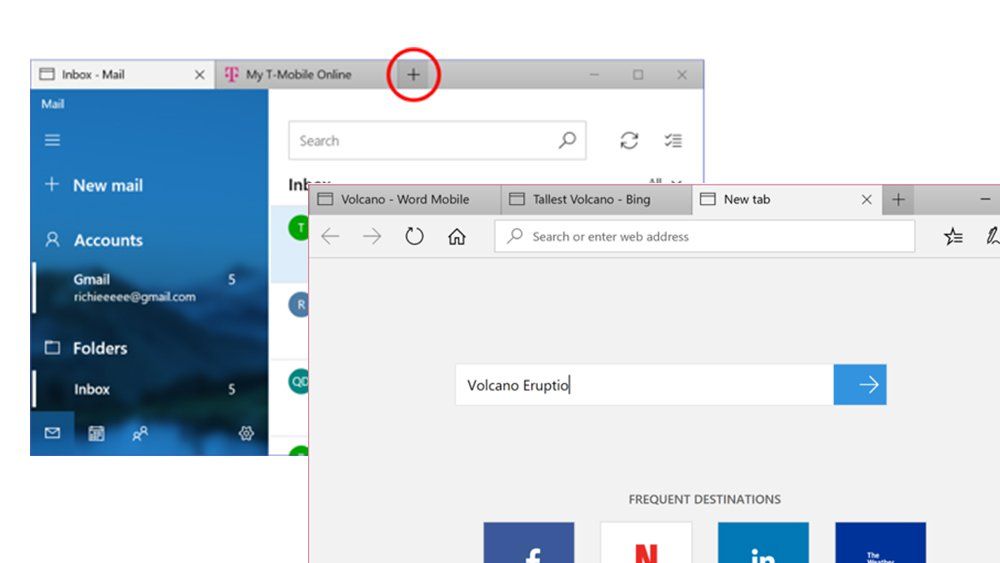Viewport: 1000px width, 563px height.
Task: Switch to Calendar from Mail bottom bar
Action: pos(97,433)
